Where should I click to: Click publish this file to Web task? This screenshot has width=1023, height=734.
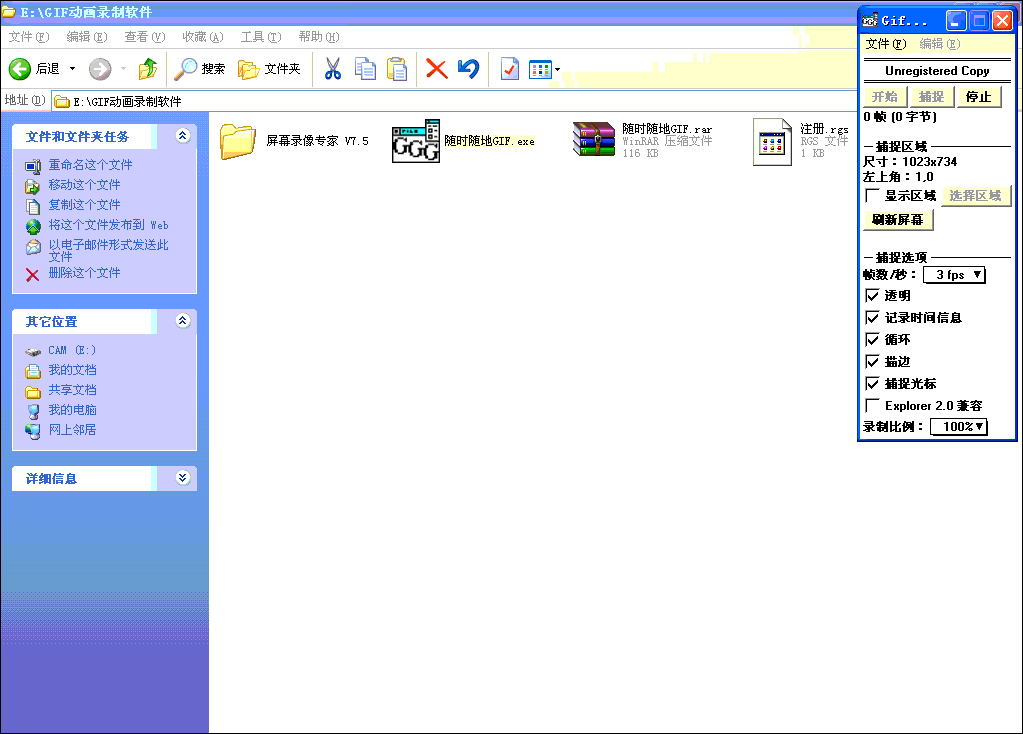click(108, 225)
